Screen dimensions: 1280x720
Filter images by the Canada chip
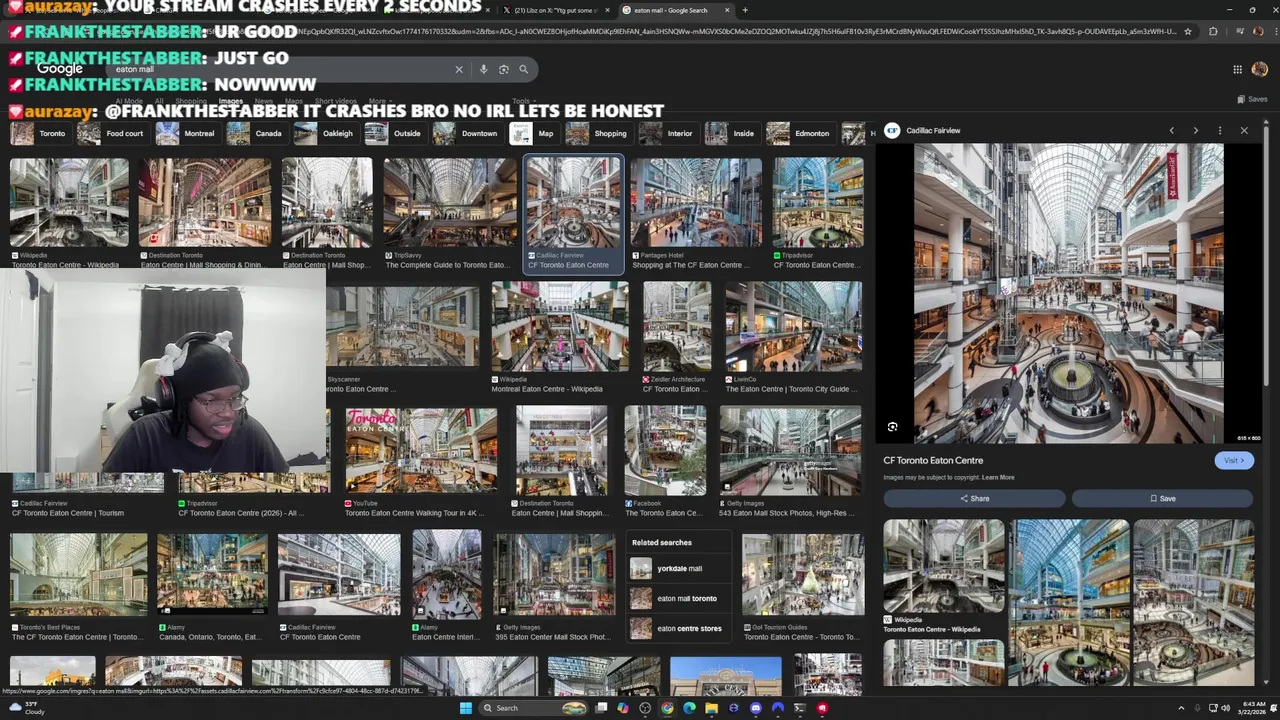255,133
